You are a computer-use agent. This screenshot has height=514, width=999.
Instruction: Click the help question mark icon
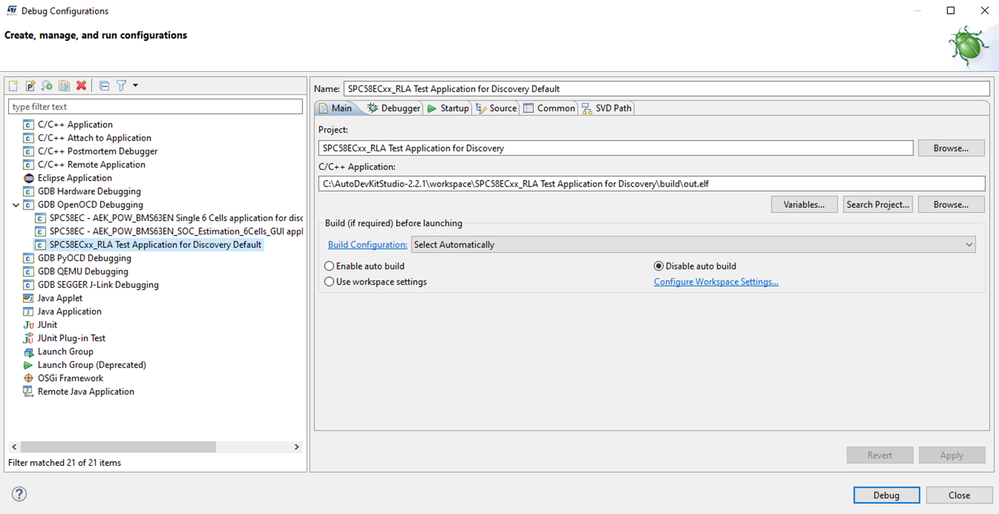point(20,494)
